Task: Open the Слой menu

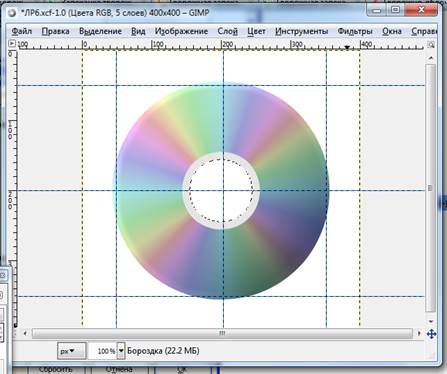Action: [228, 31]
